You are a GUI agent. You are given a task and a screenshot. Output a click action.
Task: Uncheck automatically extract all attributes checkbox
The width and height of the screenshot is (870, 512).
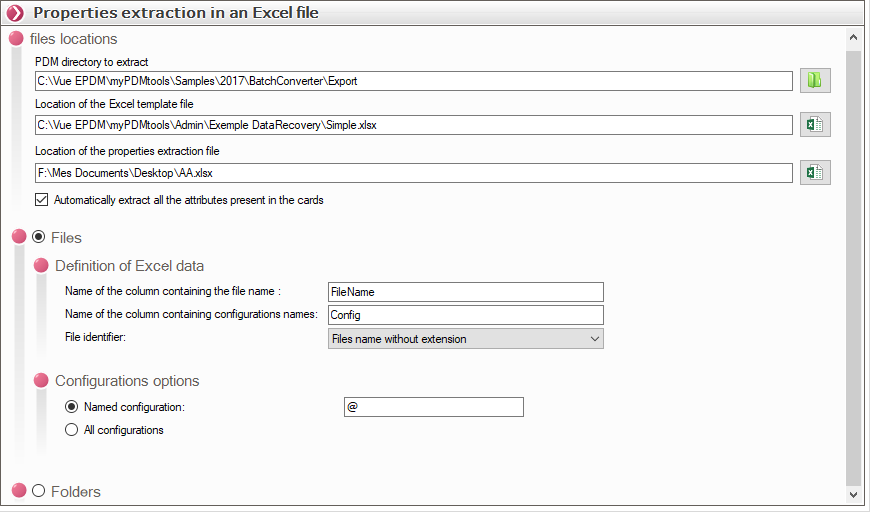(x=41, y=200)
